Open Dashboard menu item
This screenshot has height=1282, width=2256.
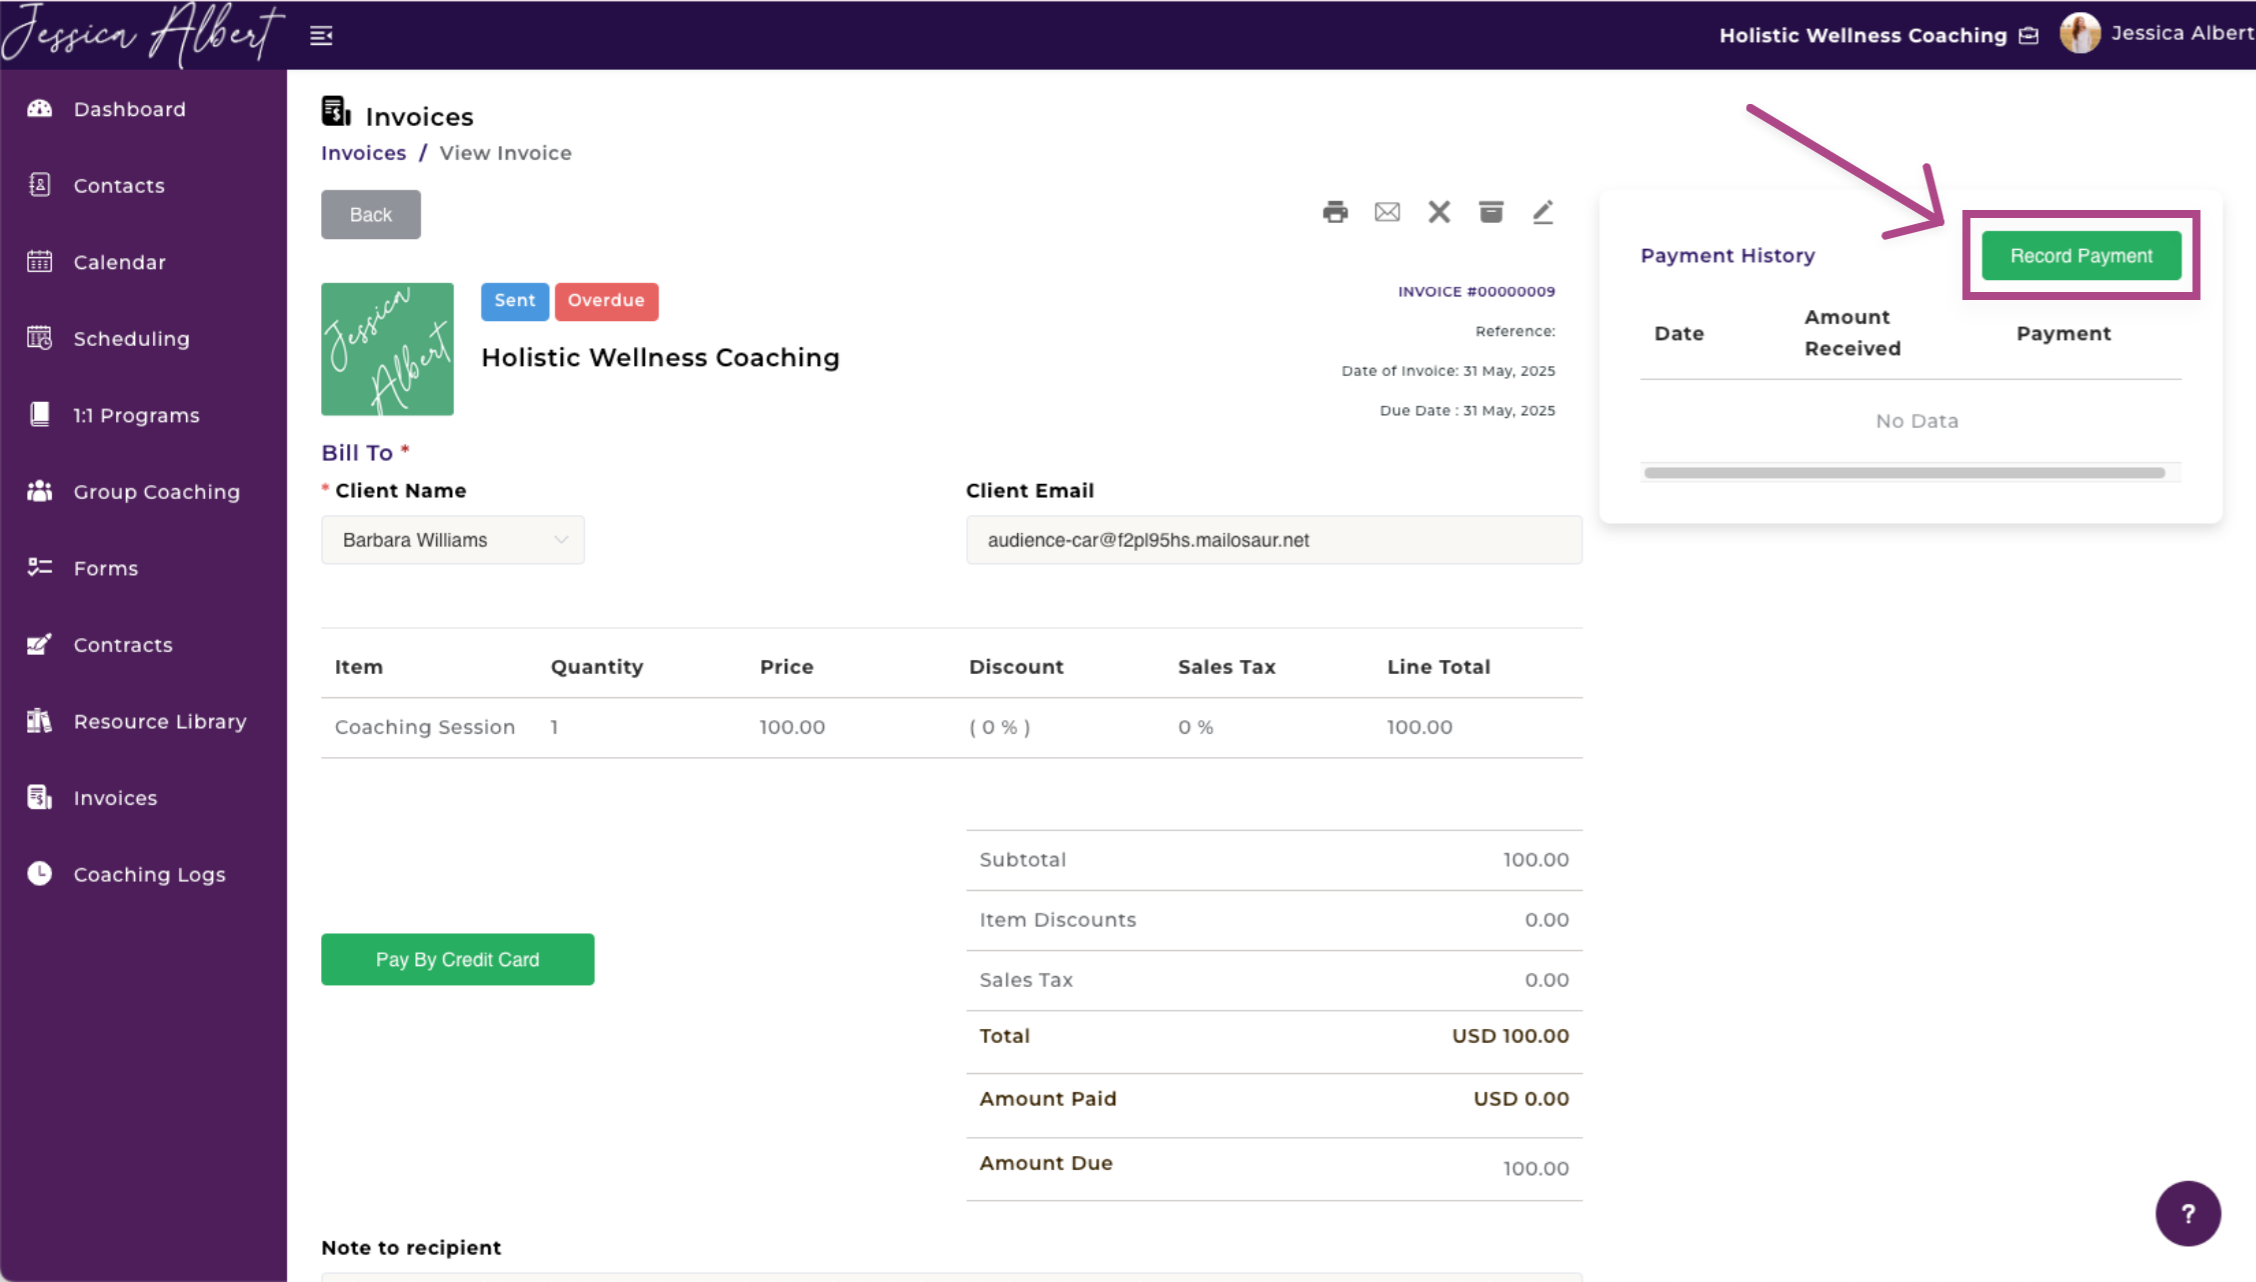tap(130, 109)
